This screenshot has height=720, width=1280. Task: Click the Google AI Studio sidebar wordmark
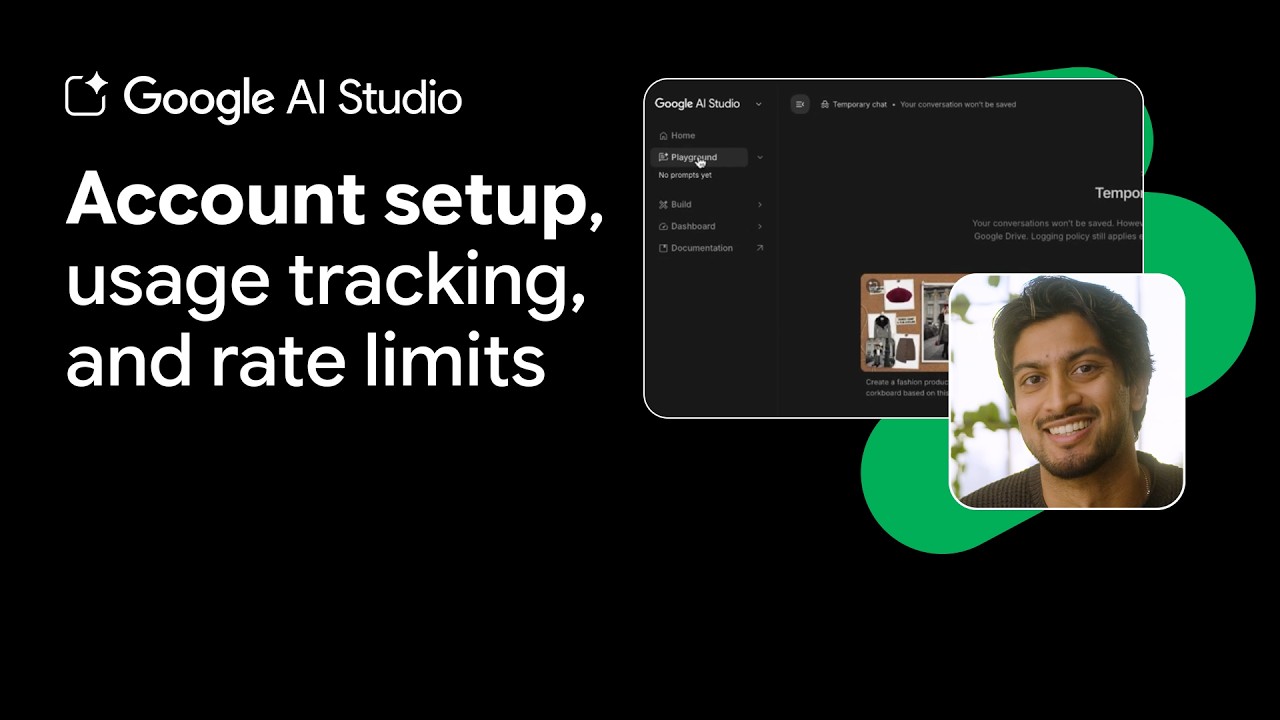pos(697,103)
